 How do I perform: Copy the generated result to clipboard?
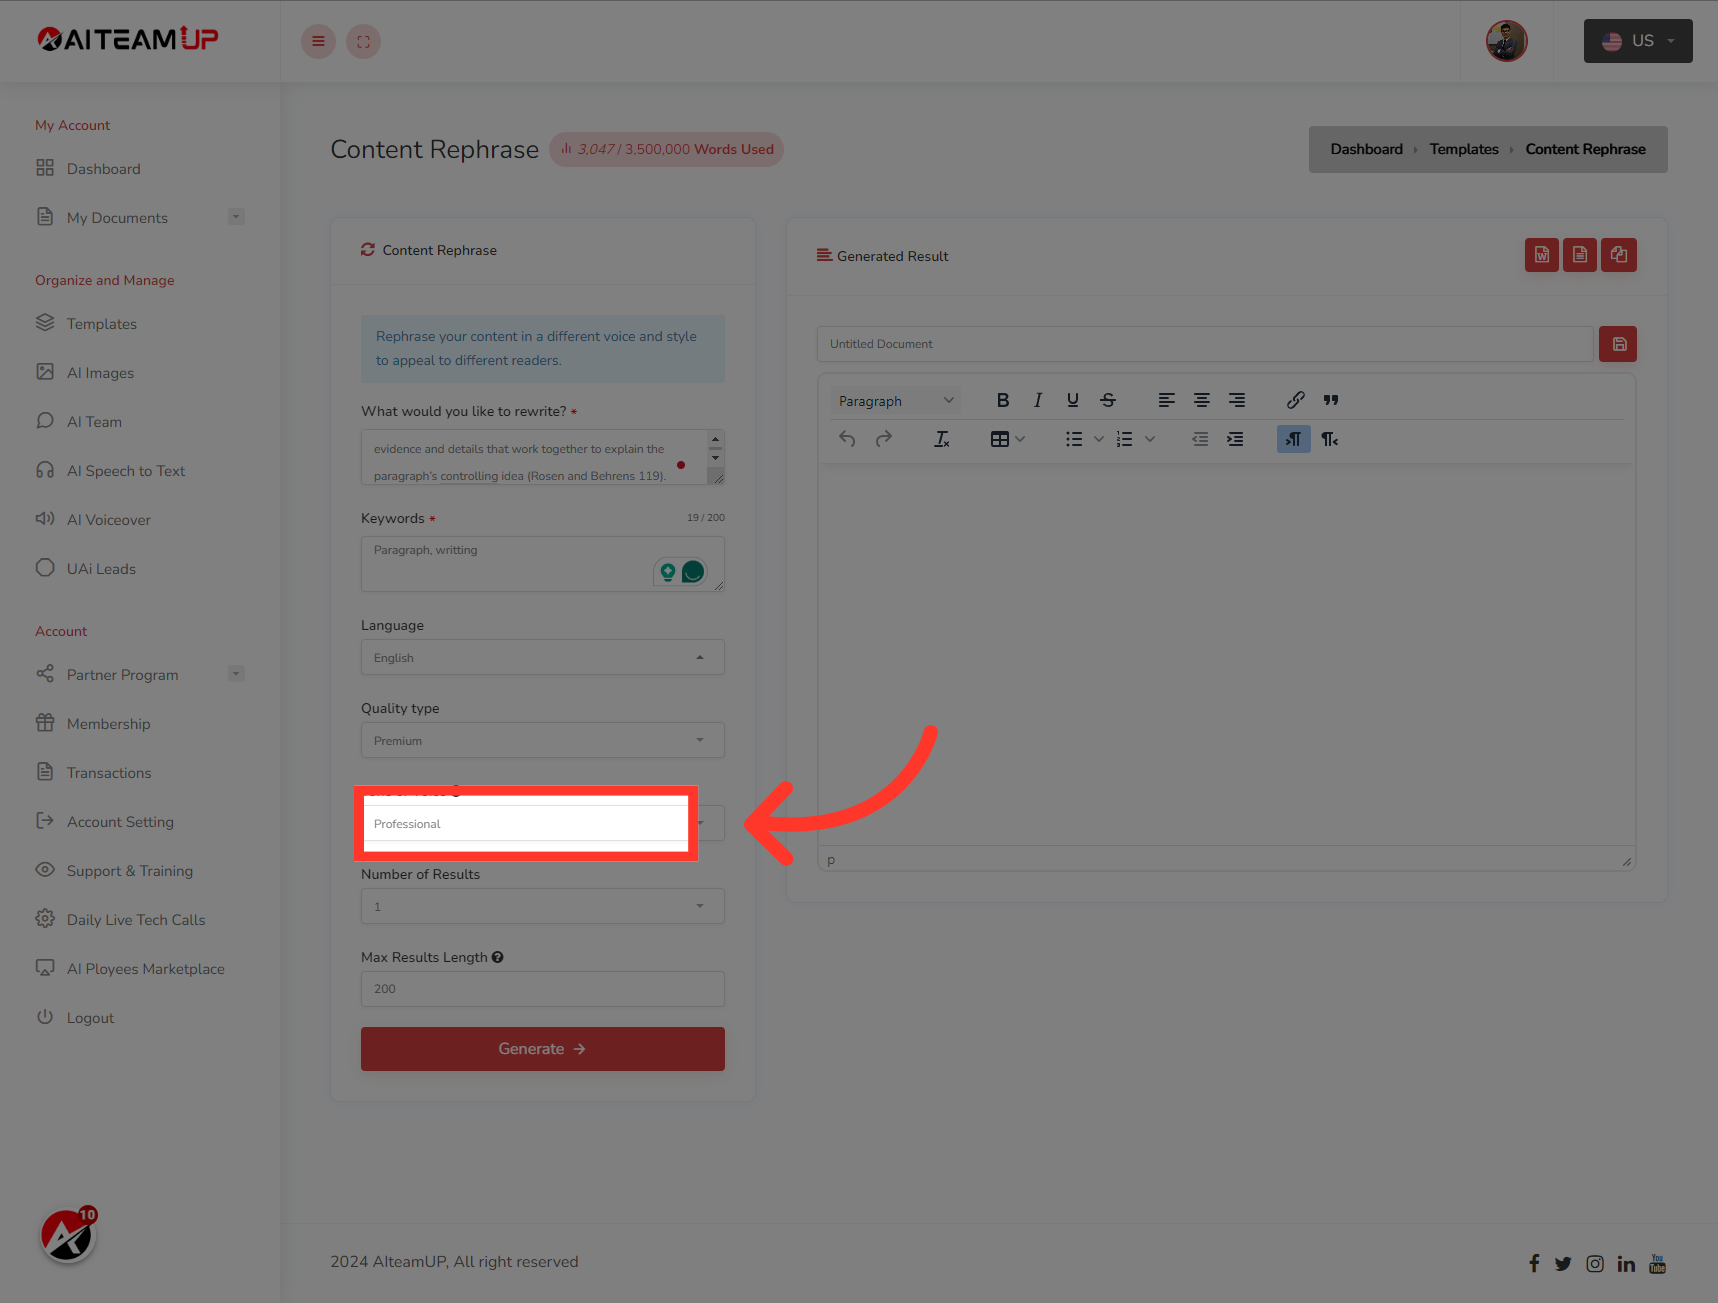pyautogui.click(x=1619, y=255)
